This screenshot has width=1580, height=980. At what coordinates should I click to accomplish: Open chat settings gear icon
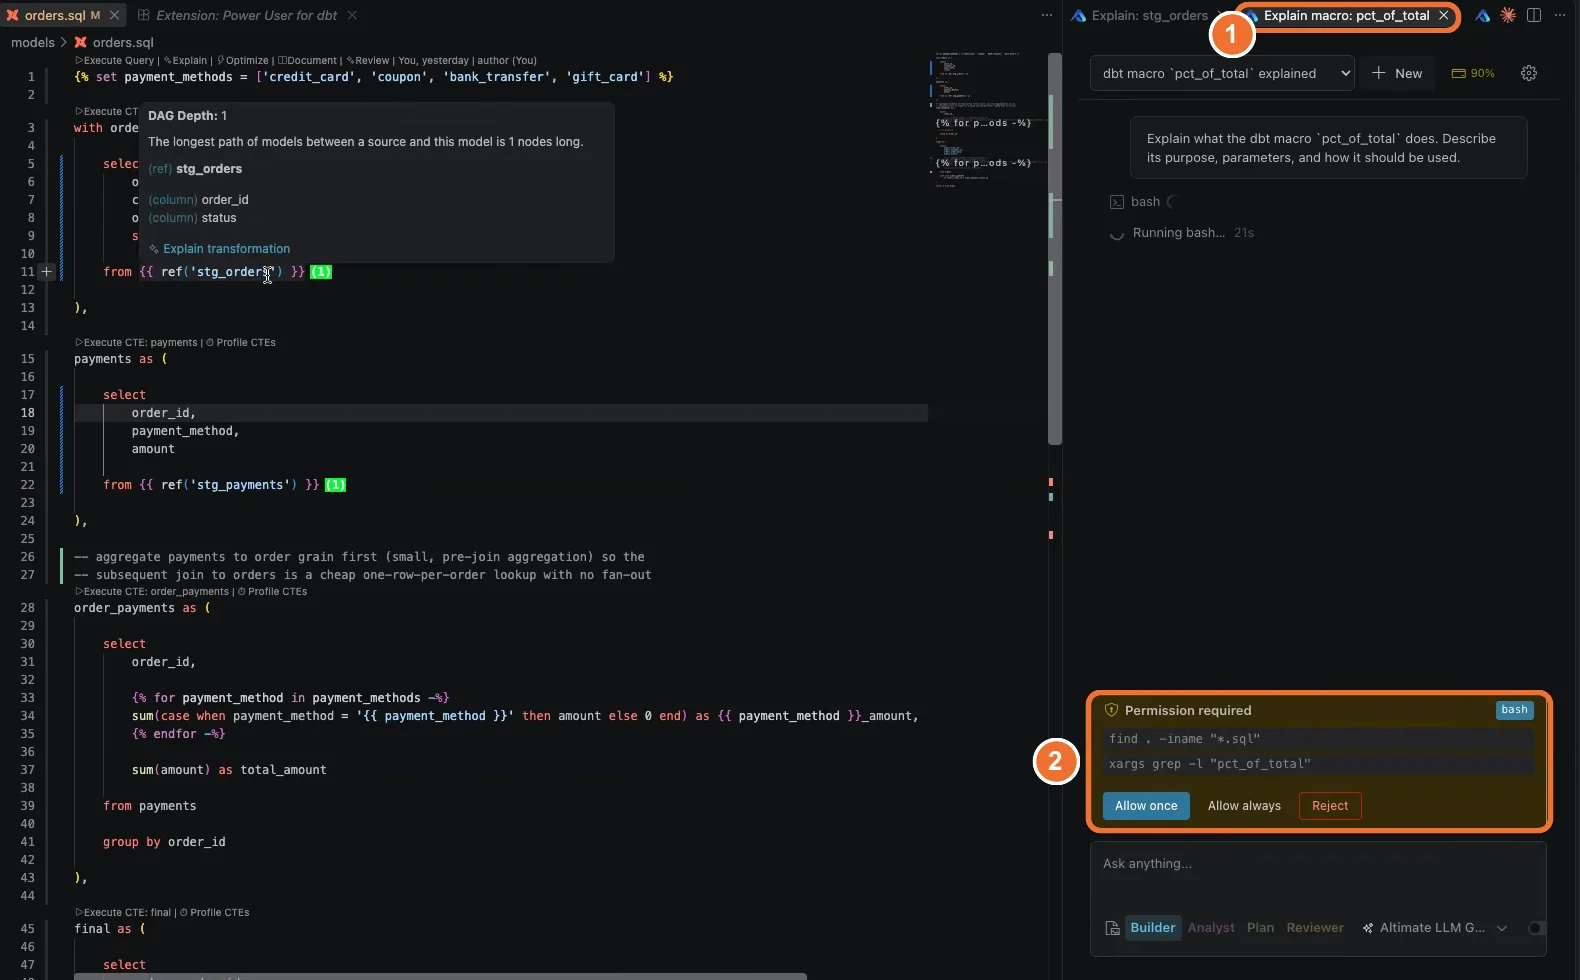click(x=1529, y=73)
